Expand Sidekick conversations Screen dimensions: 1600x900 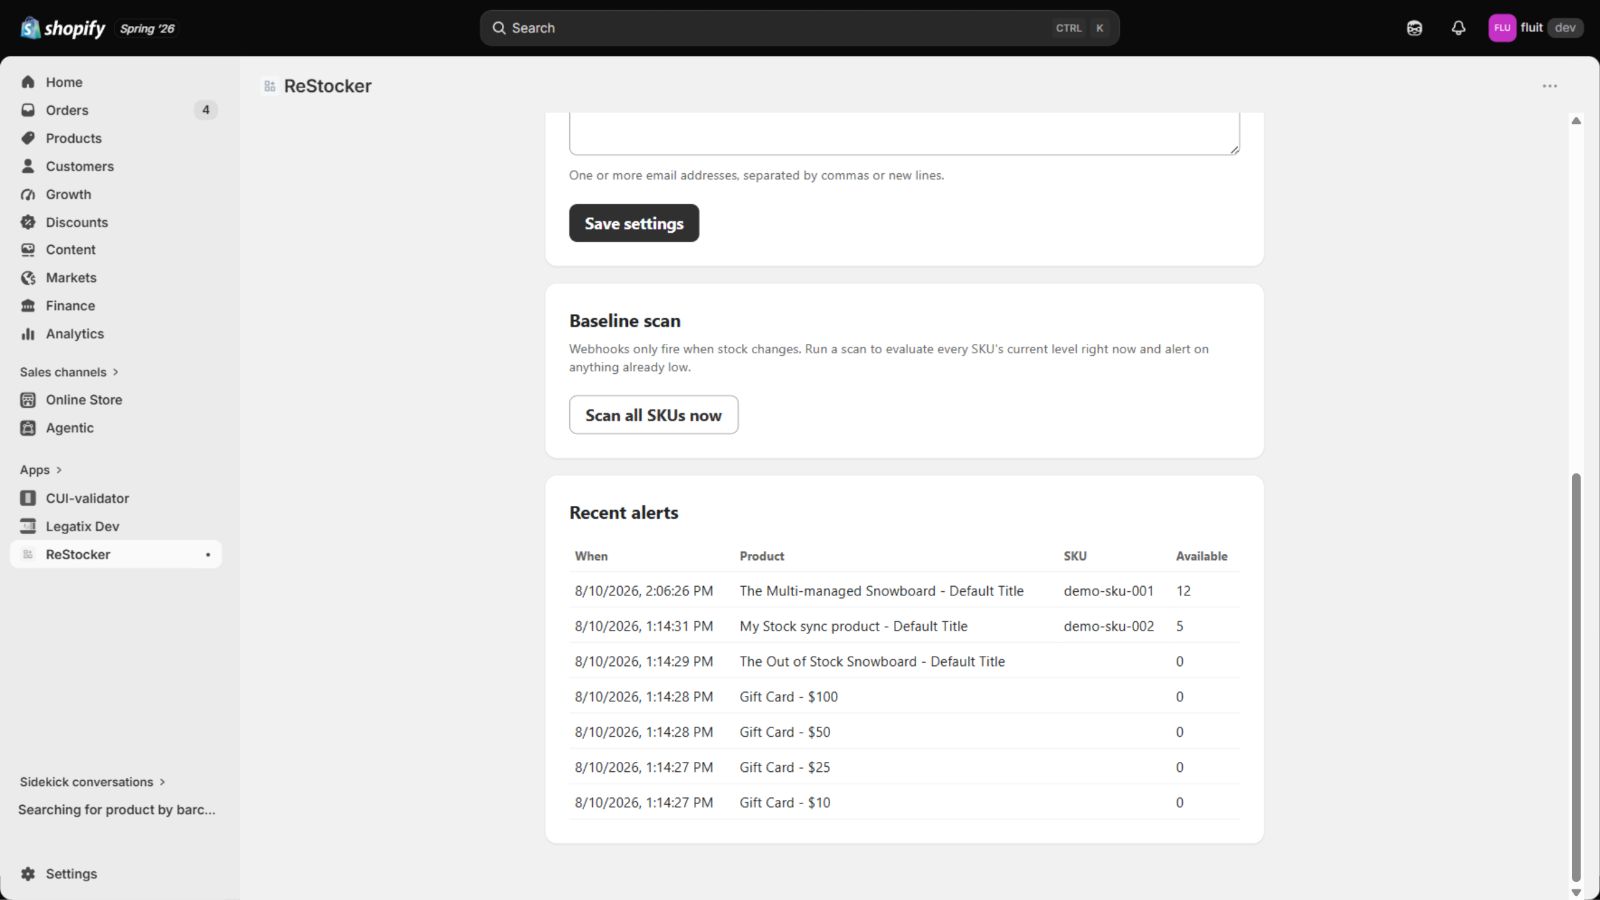point(93,782)
